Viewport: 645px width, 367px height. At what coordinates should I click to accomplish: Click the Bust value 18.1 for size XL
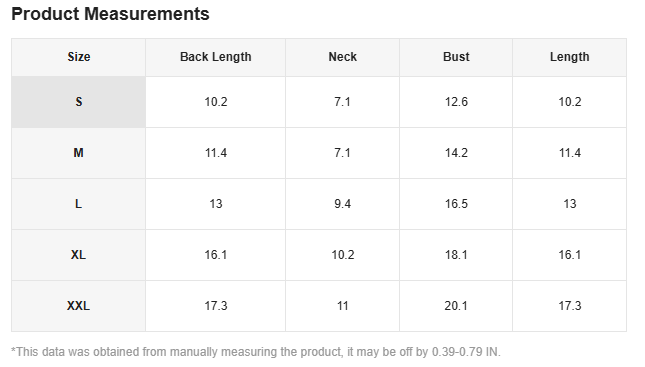tap(456, 255)
